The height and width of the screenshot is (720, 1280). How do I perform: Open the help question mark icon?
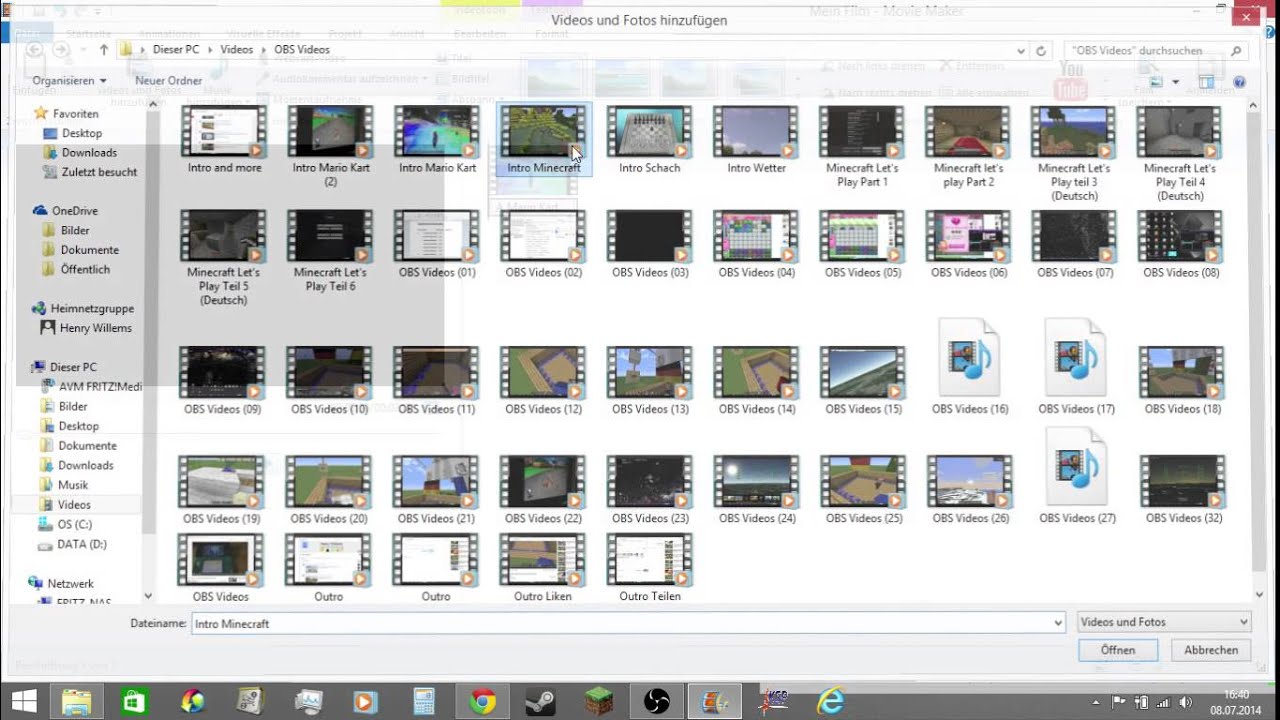[x=1240, y=81]
